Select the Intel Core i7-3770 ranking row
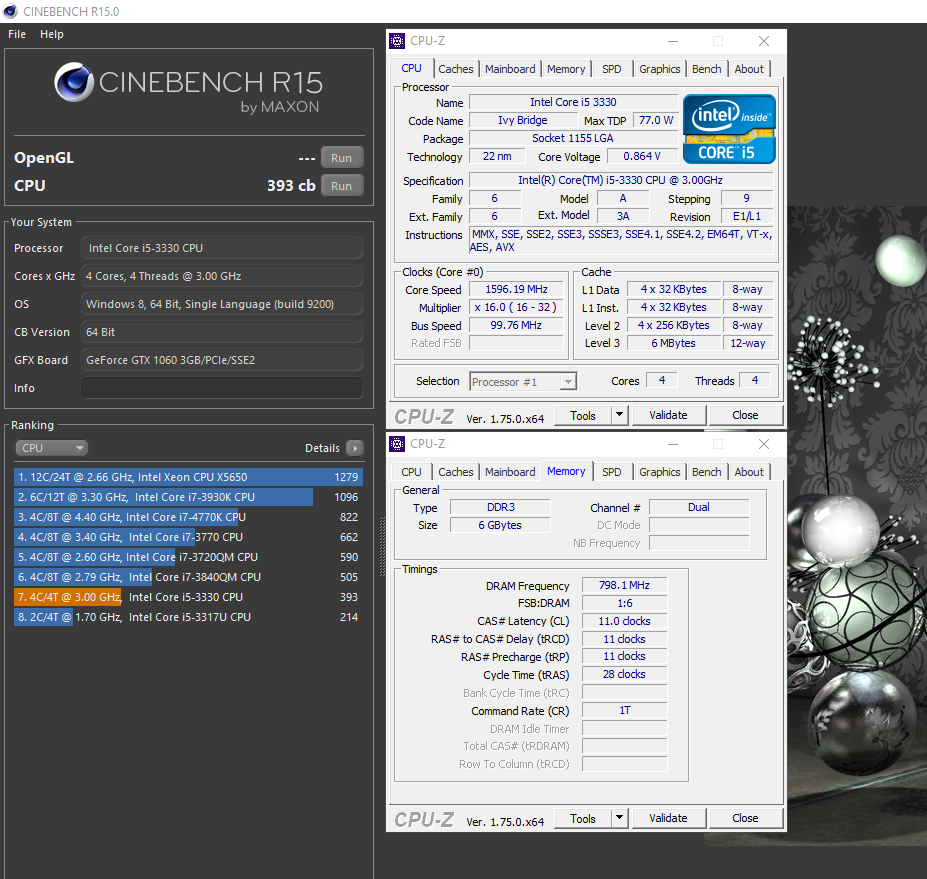Image resolution: width=927 pixels, height=879 pixels. coord(188,537)
